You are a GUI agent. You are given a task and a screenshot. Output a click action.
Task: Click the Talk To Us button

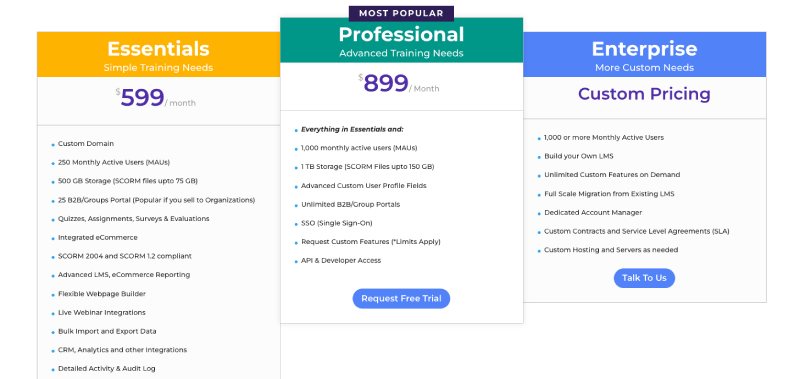pyautogui.click(x=644, y=278)
